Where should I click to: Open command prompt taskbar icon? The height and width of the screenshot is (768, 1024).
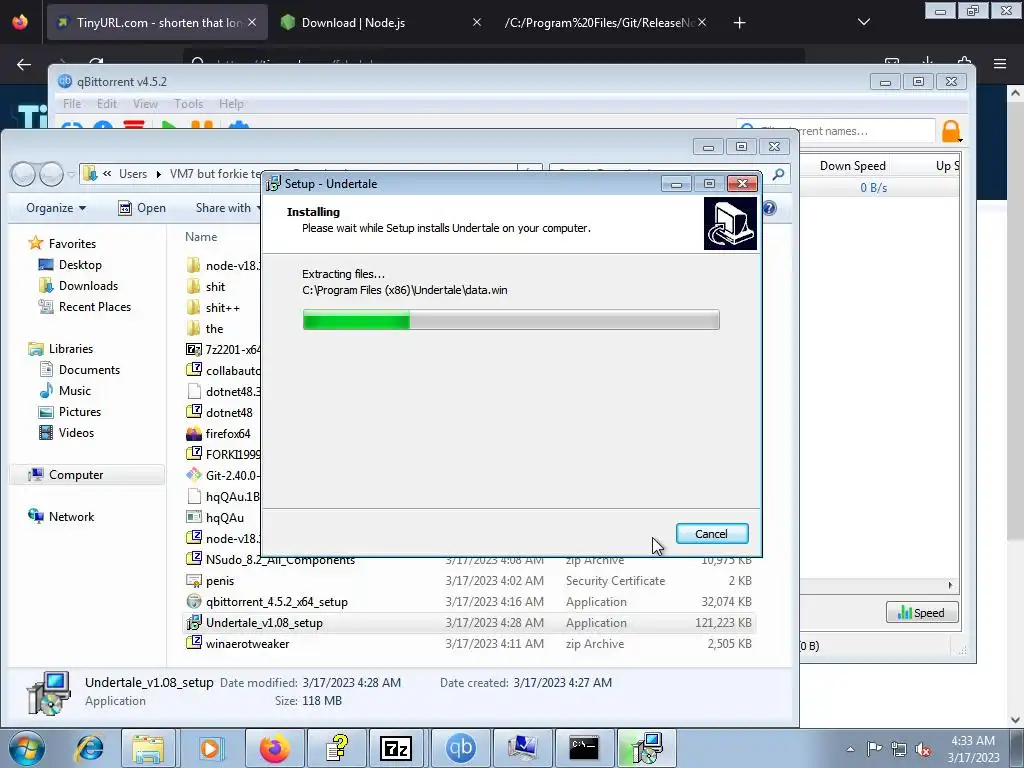(x=584, y=748)
